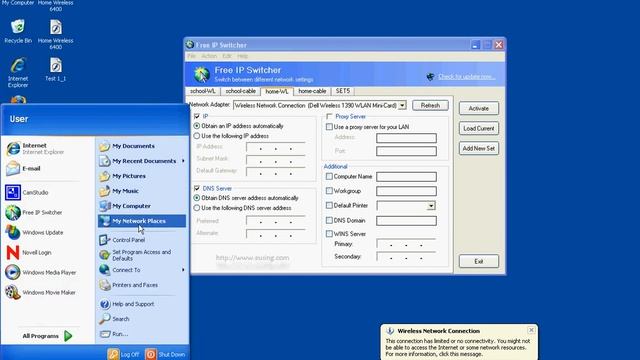
Task: Check Use a proxy server for your LAN
Action: pyautogui.click(x=329, y=127)
